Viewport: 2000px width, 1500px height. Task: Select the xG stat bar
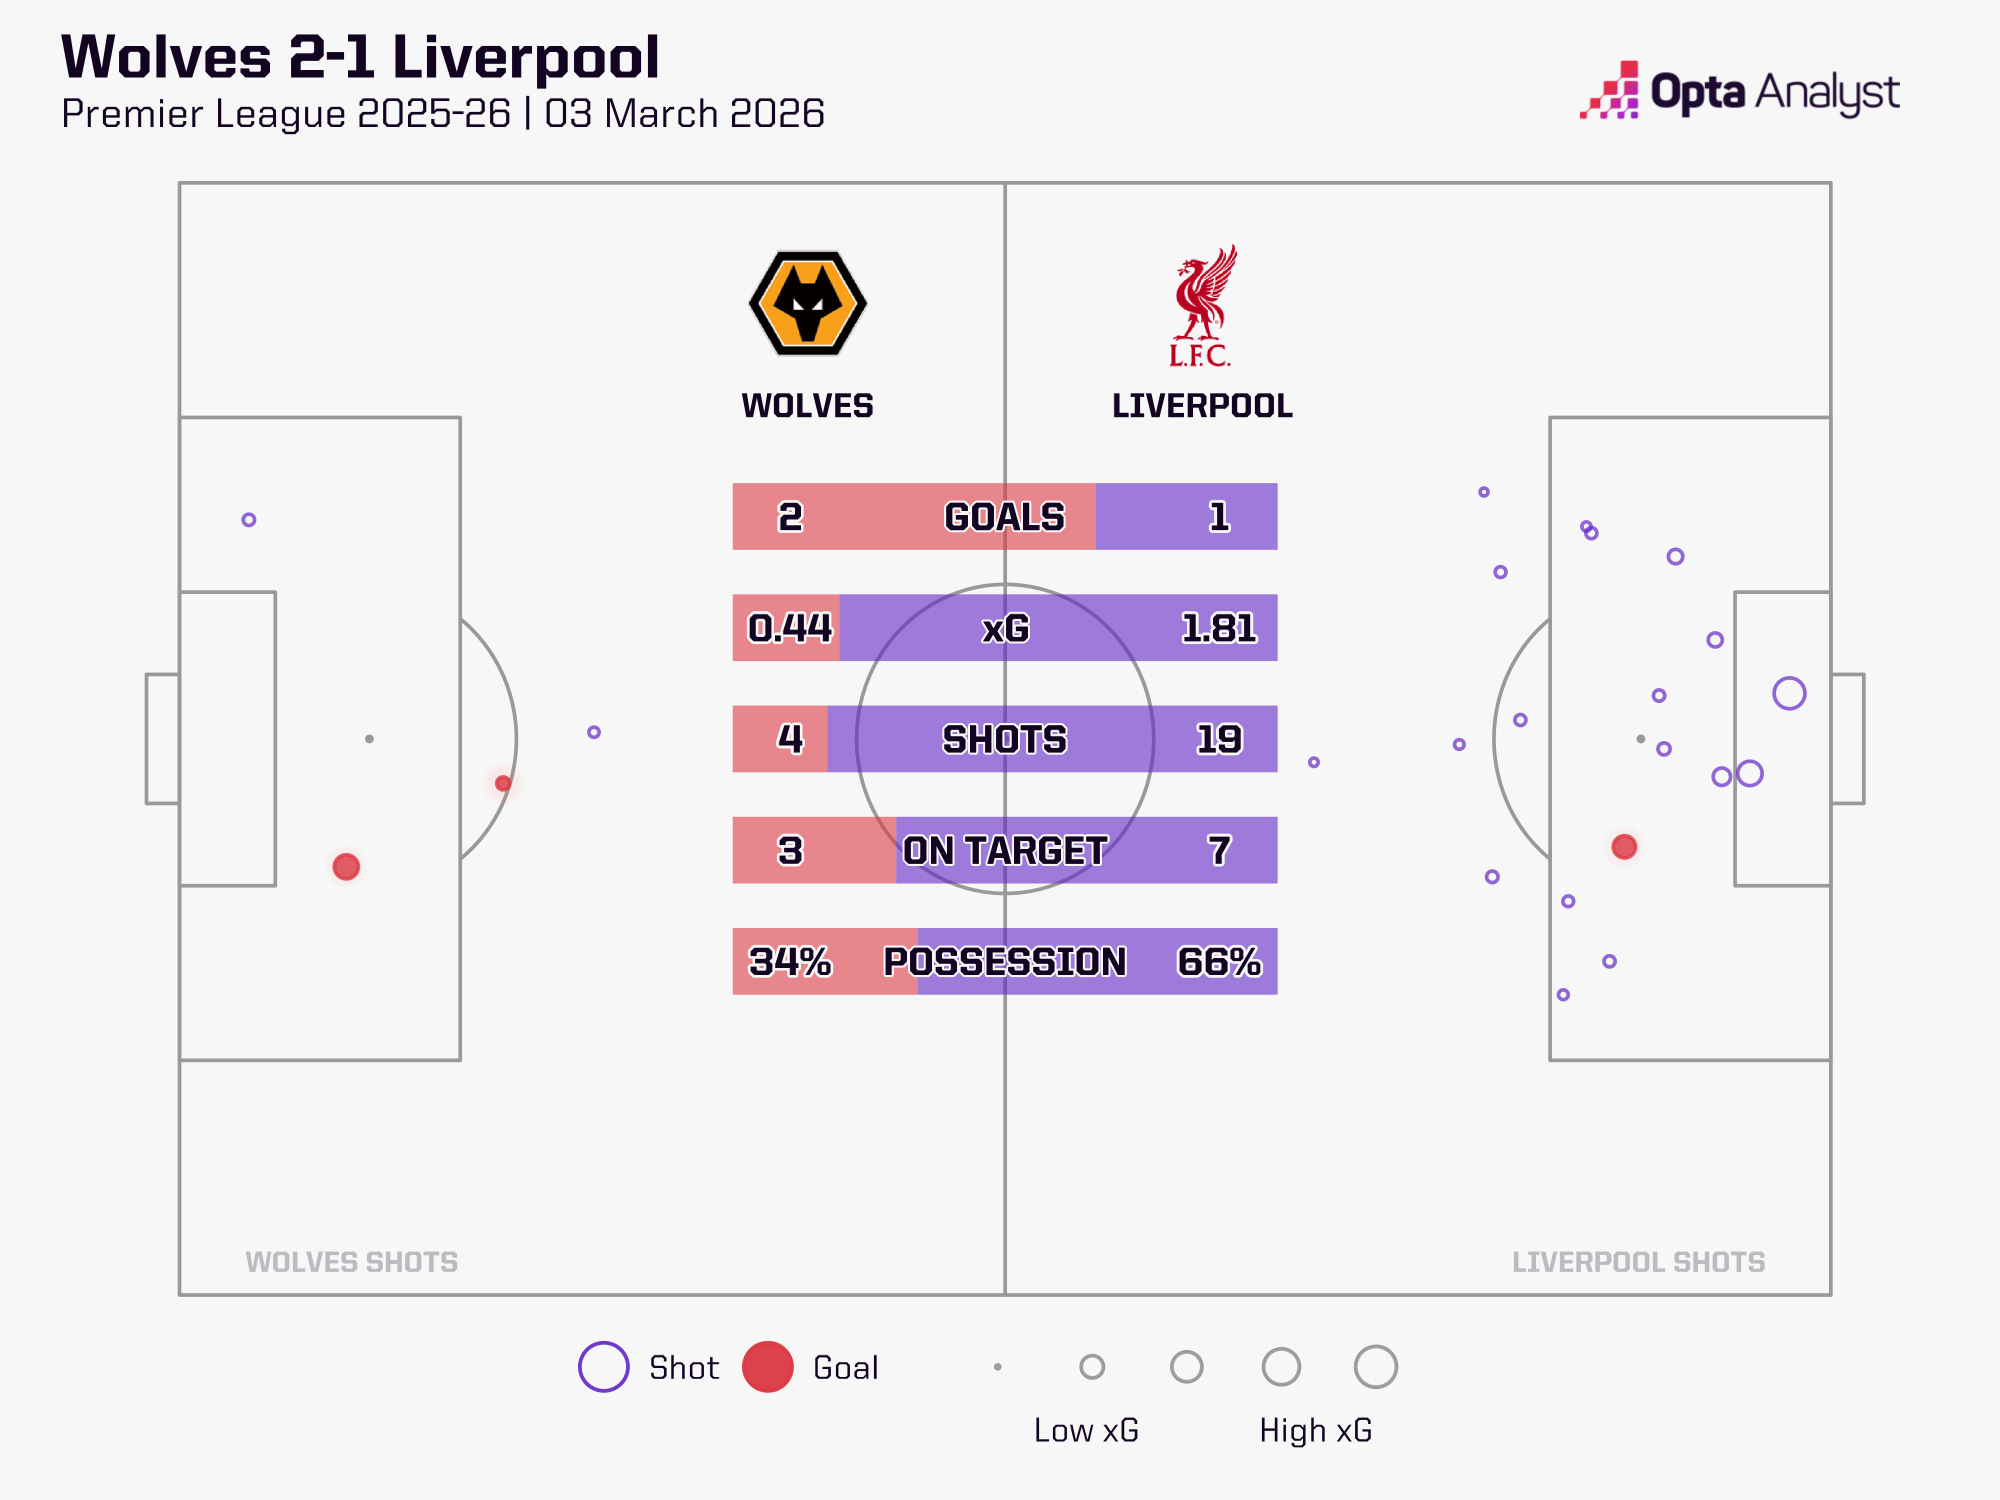pos(1004,628)
